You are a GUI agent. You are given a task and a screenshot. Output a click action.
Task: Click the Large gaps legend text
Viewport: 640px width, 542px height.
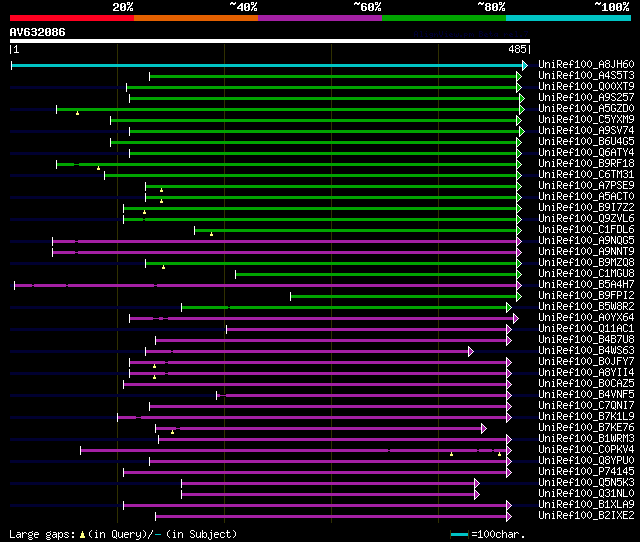pos(42,534)
